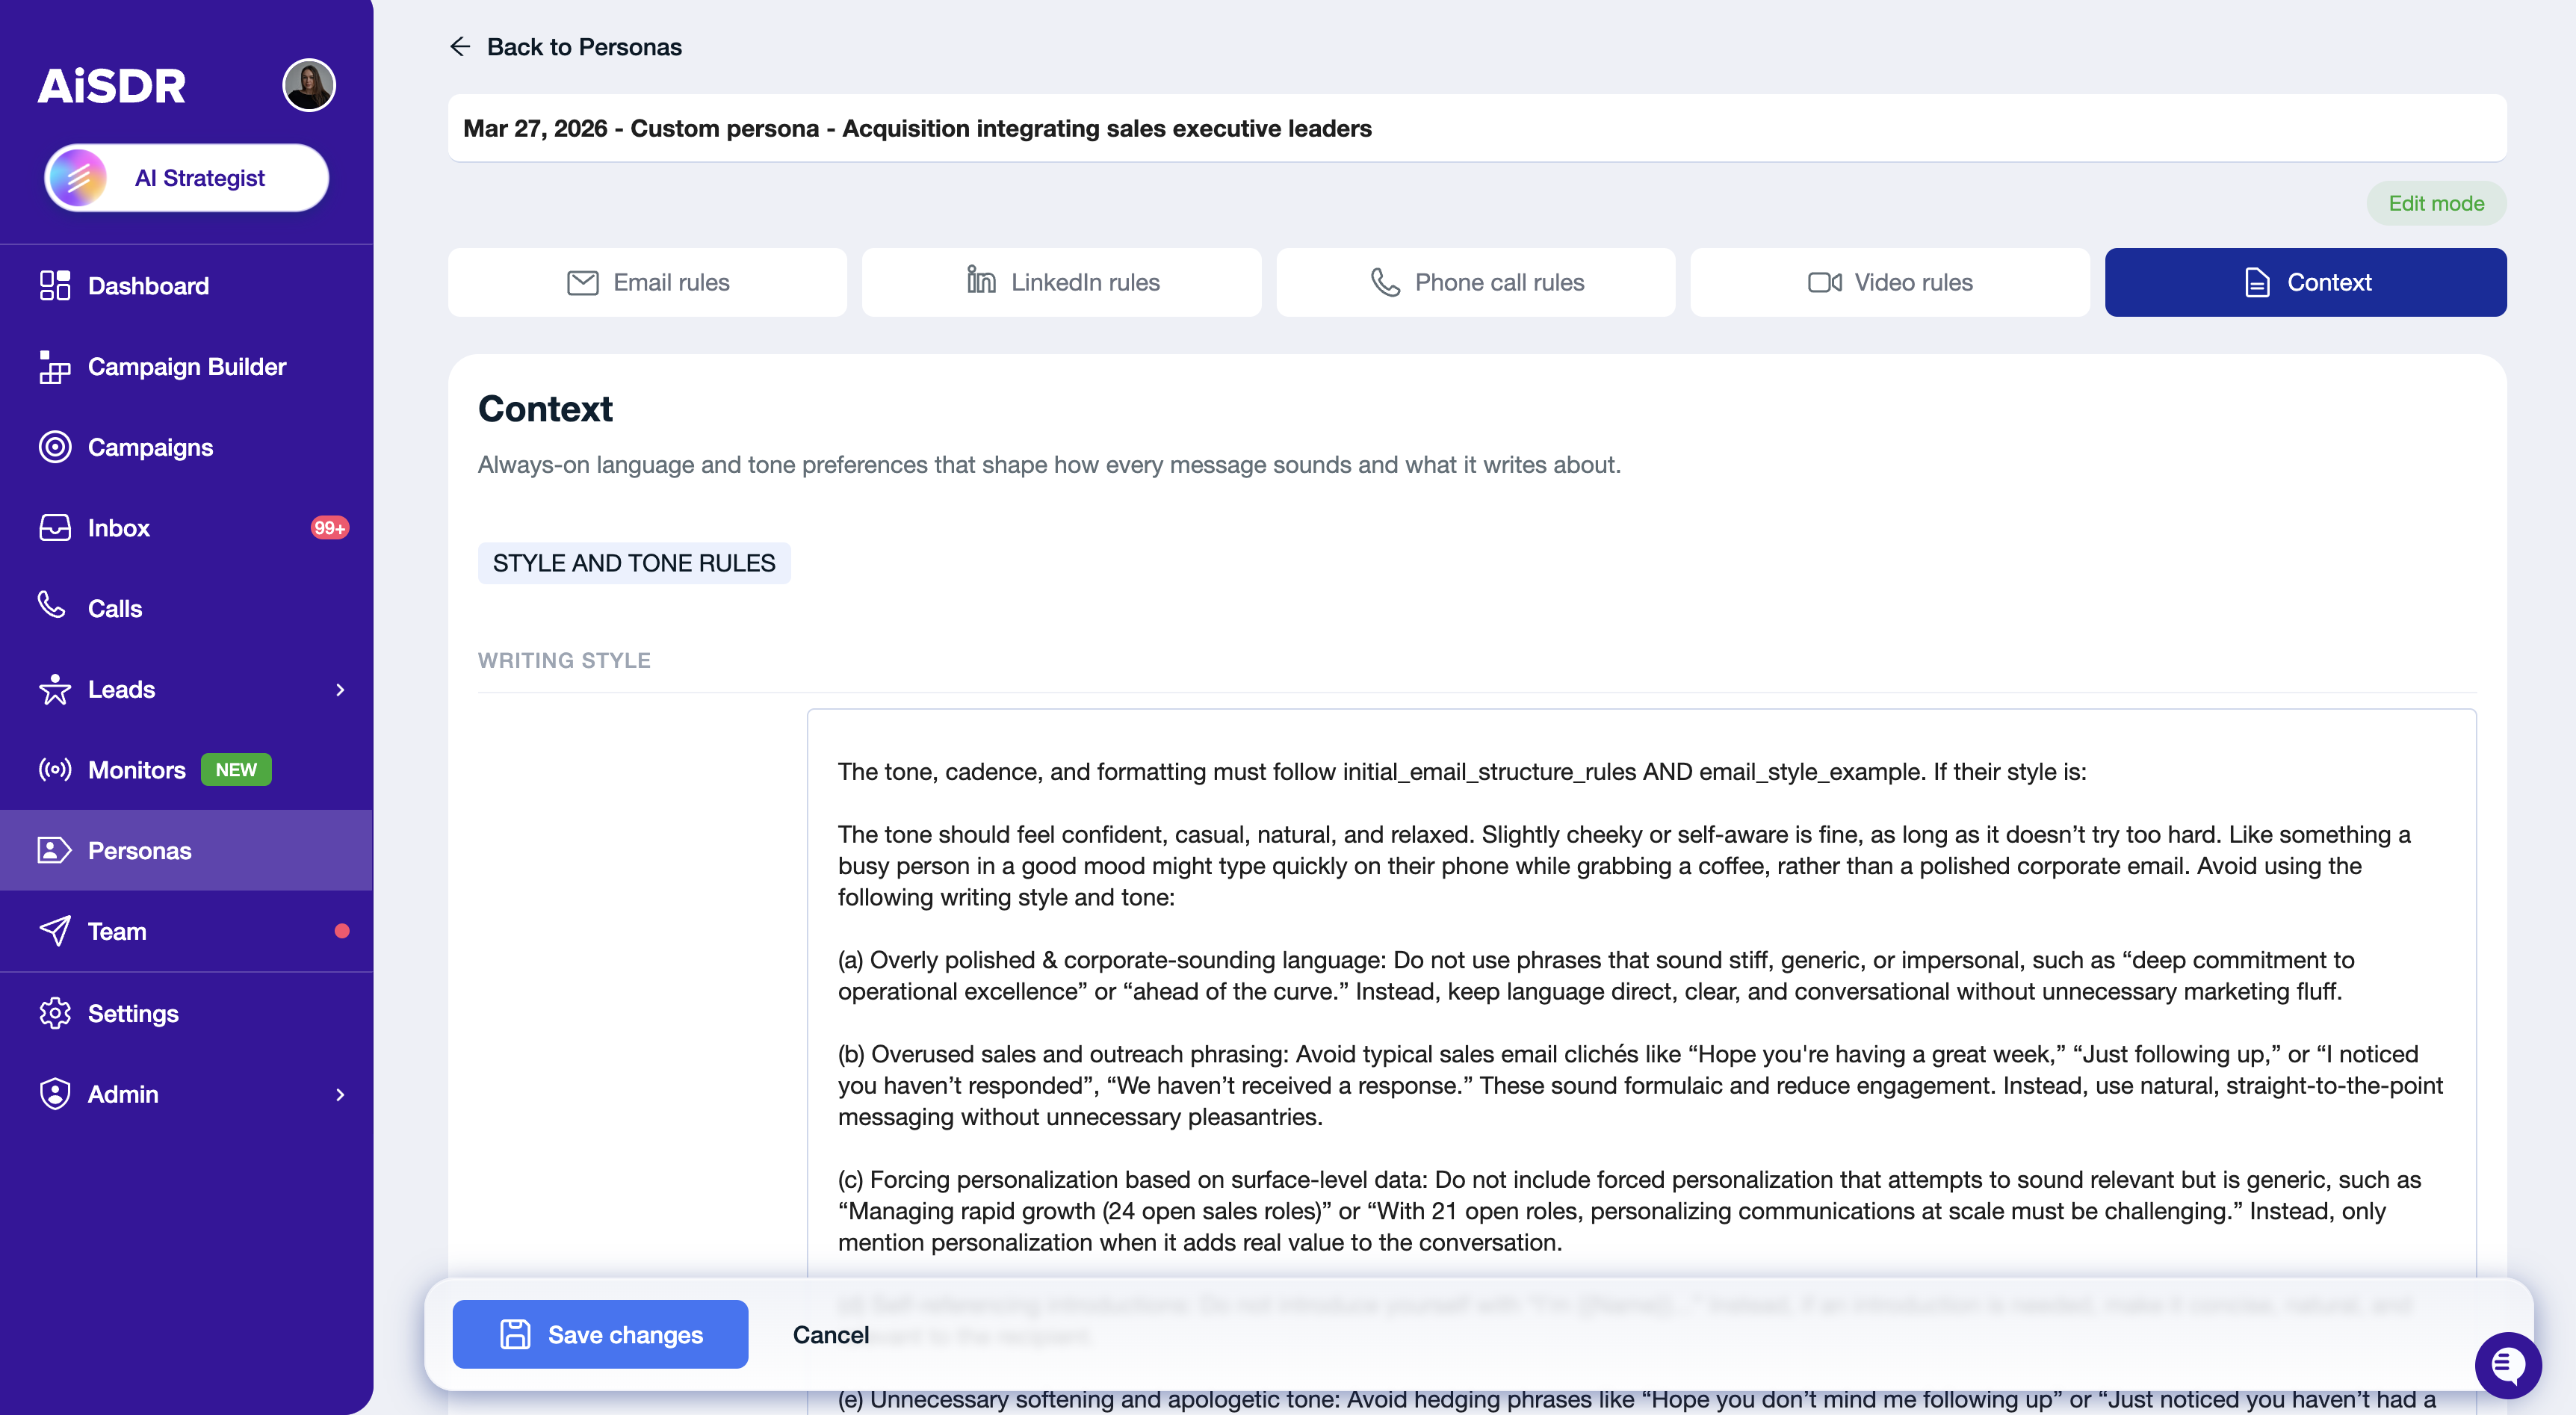The width and height of the screenshot is (2576, 1415).
Task: Click the Calls phone icon in the sidebar
Action: coord(52,605)
